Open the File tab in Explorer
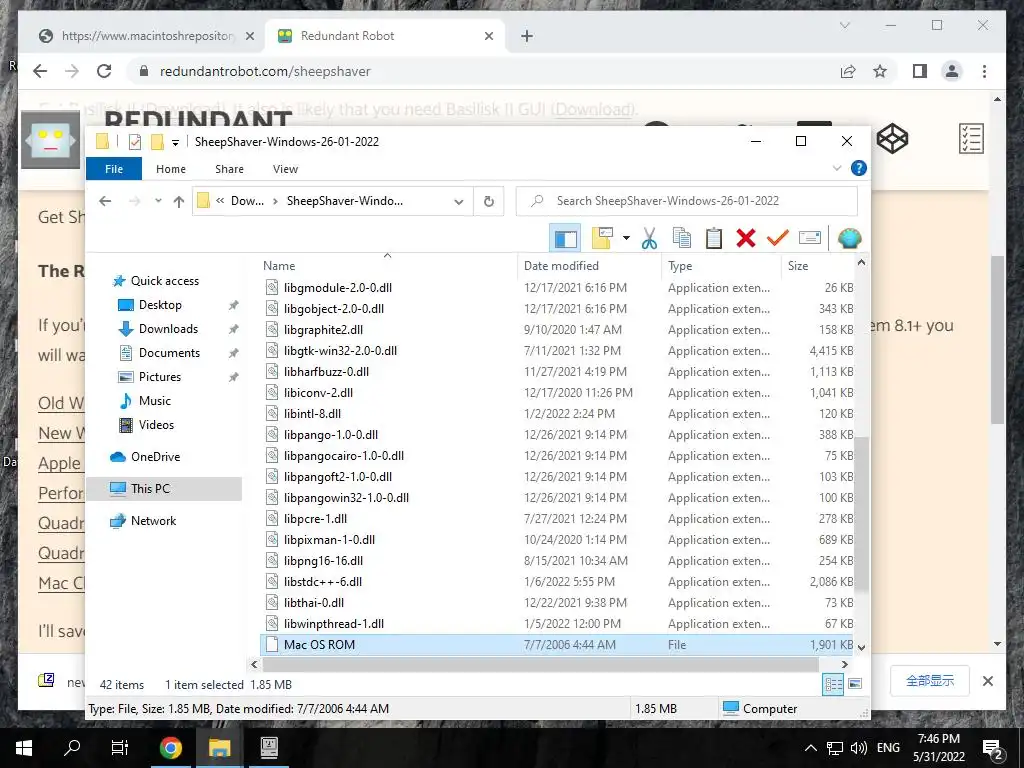Screen dimensions: 1024x768 point(114,169)
